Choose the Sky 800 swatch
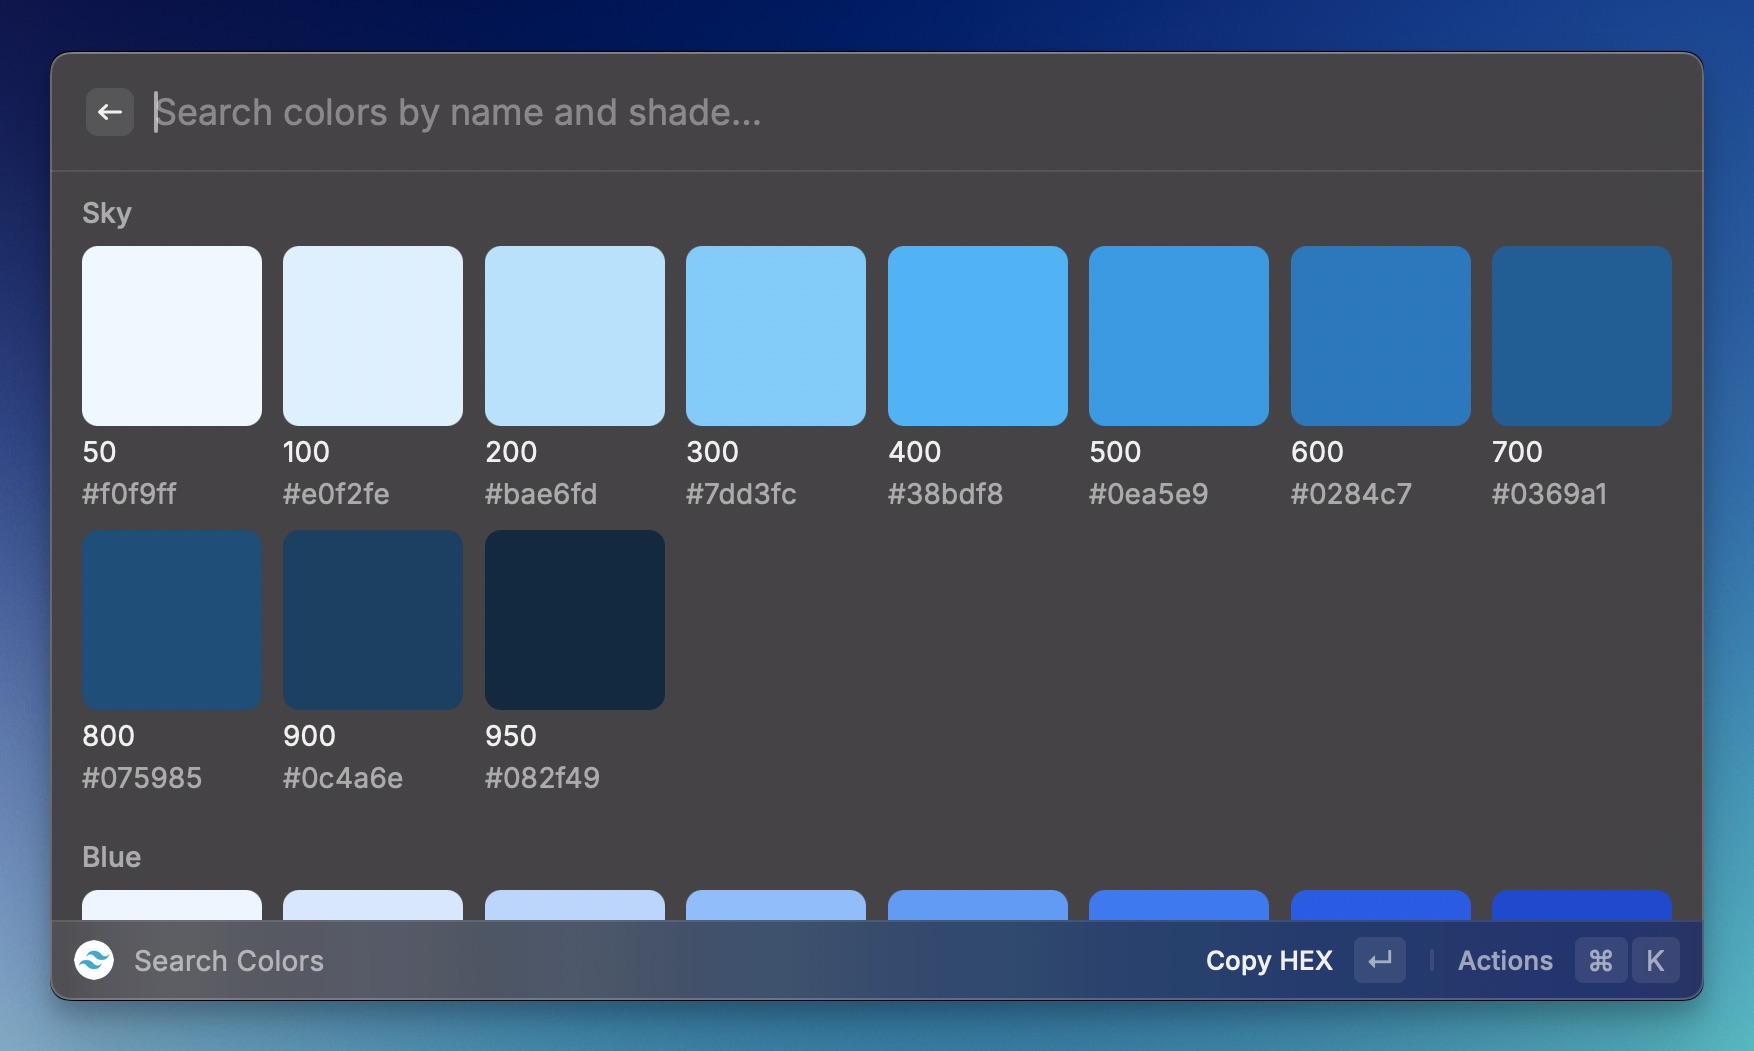Viewport: 1754px width, 1051px height. (172, 620)
